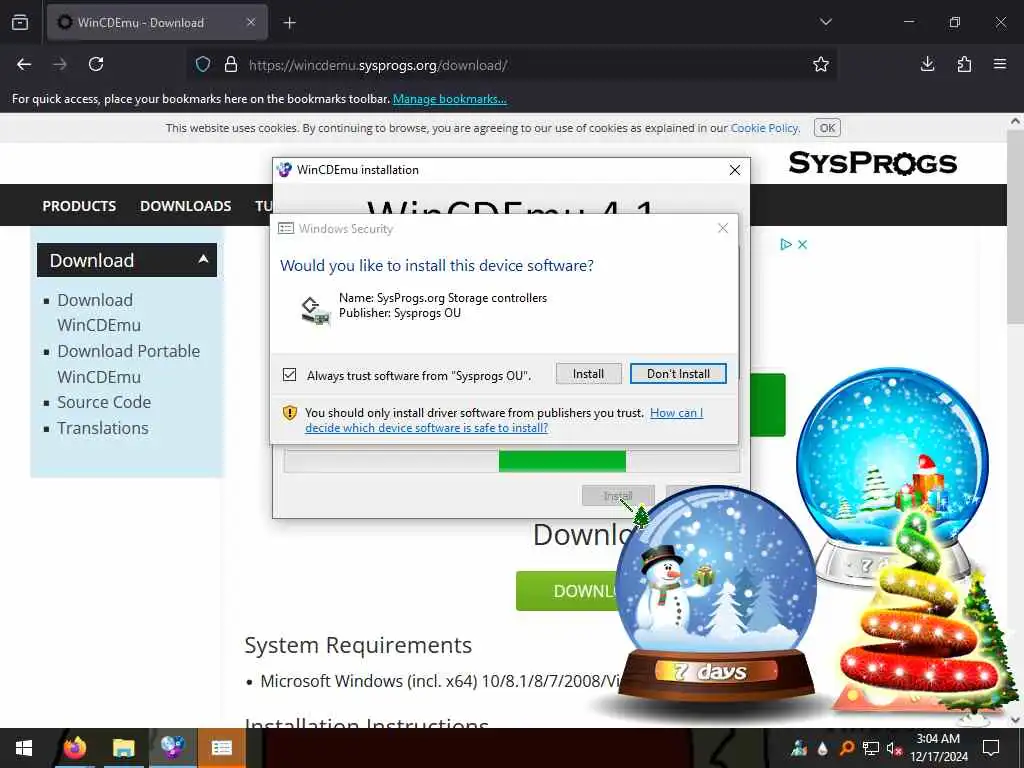Close the WinCDEmu - Download tab
The image size is (1024, 768).
point(251,22)
